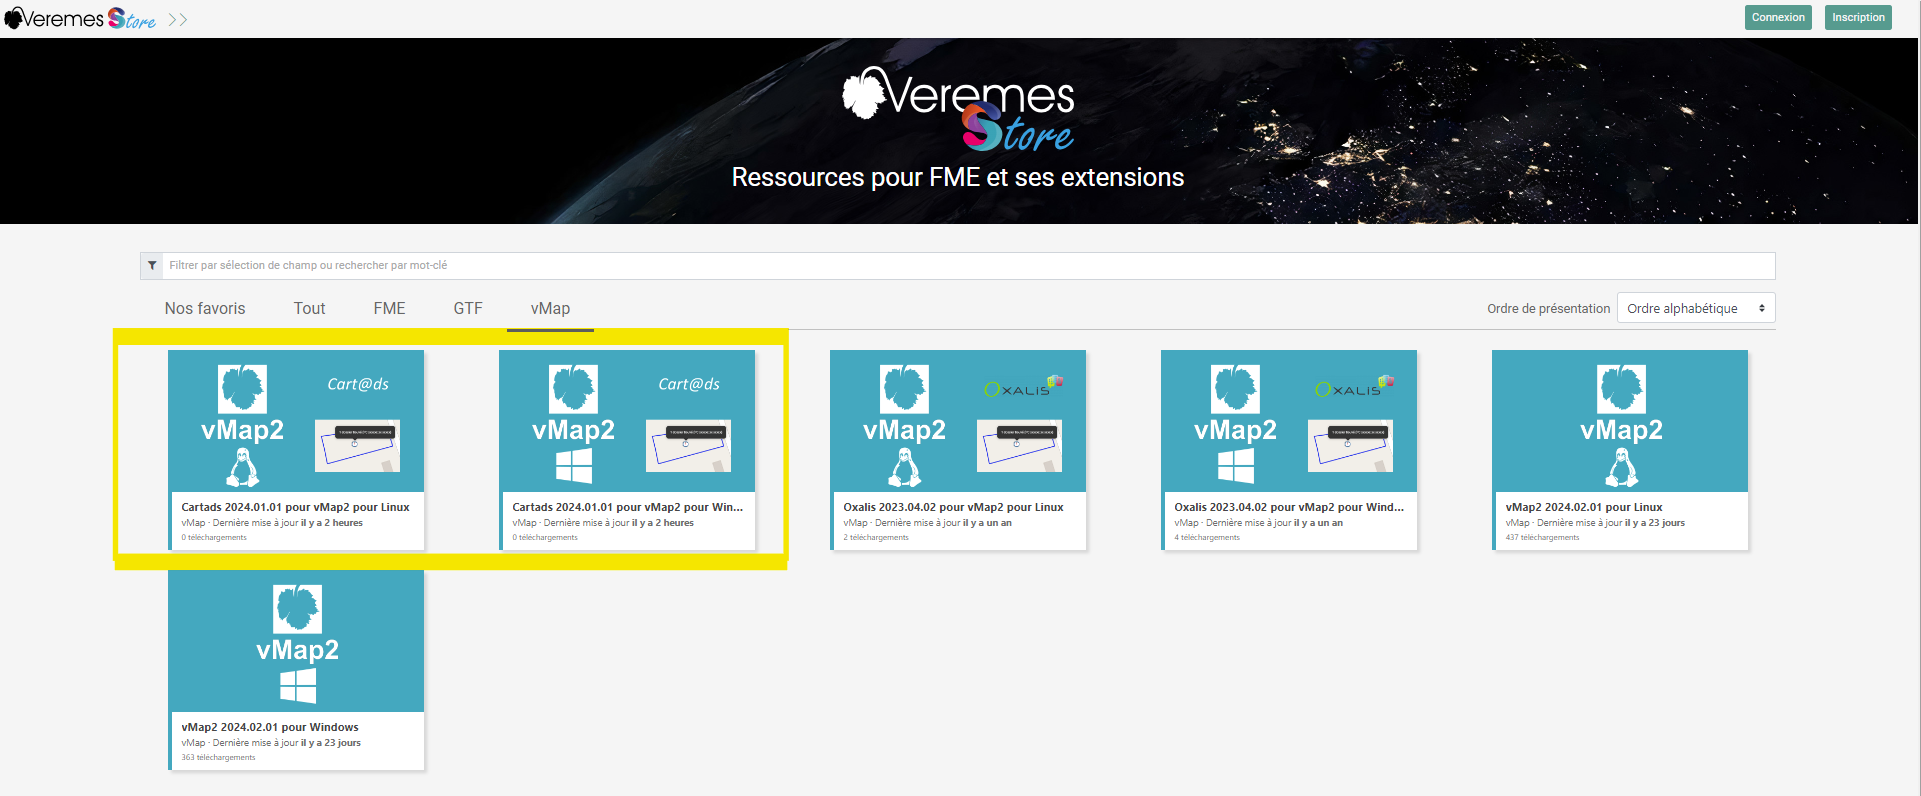Select the FME tab
Screen dimensions: 1921x796
point(389,309)
